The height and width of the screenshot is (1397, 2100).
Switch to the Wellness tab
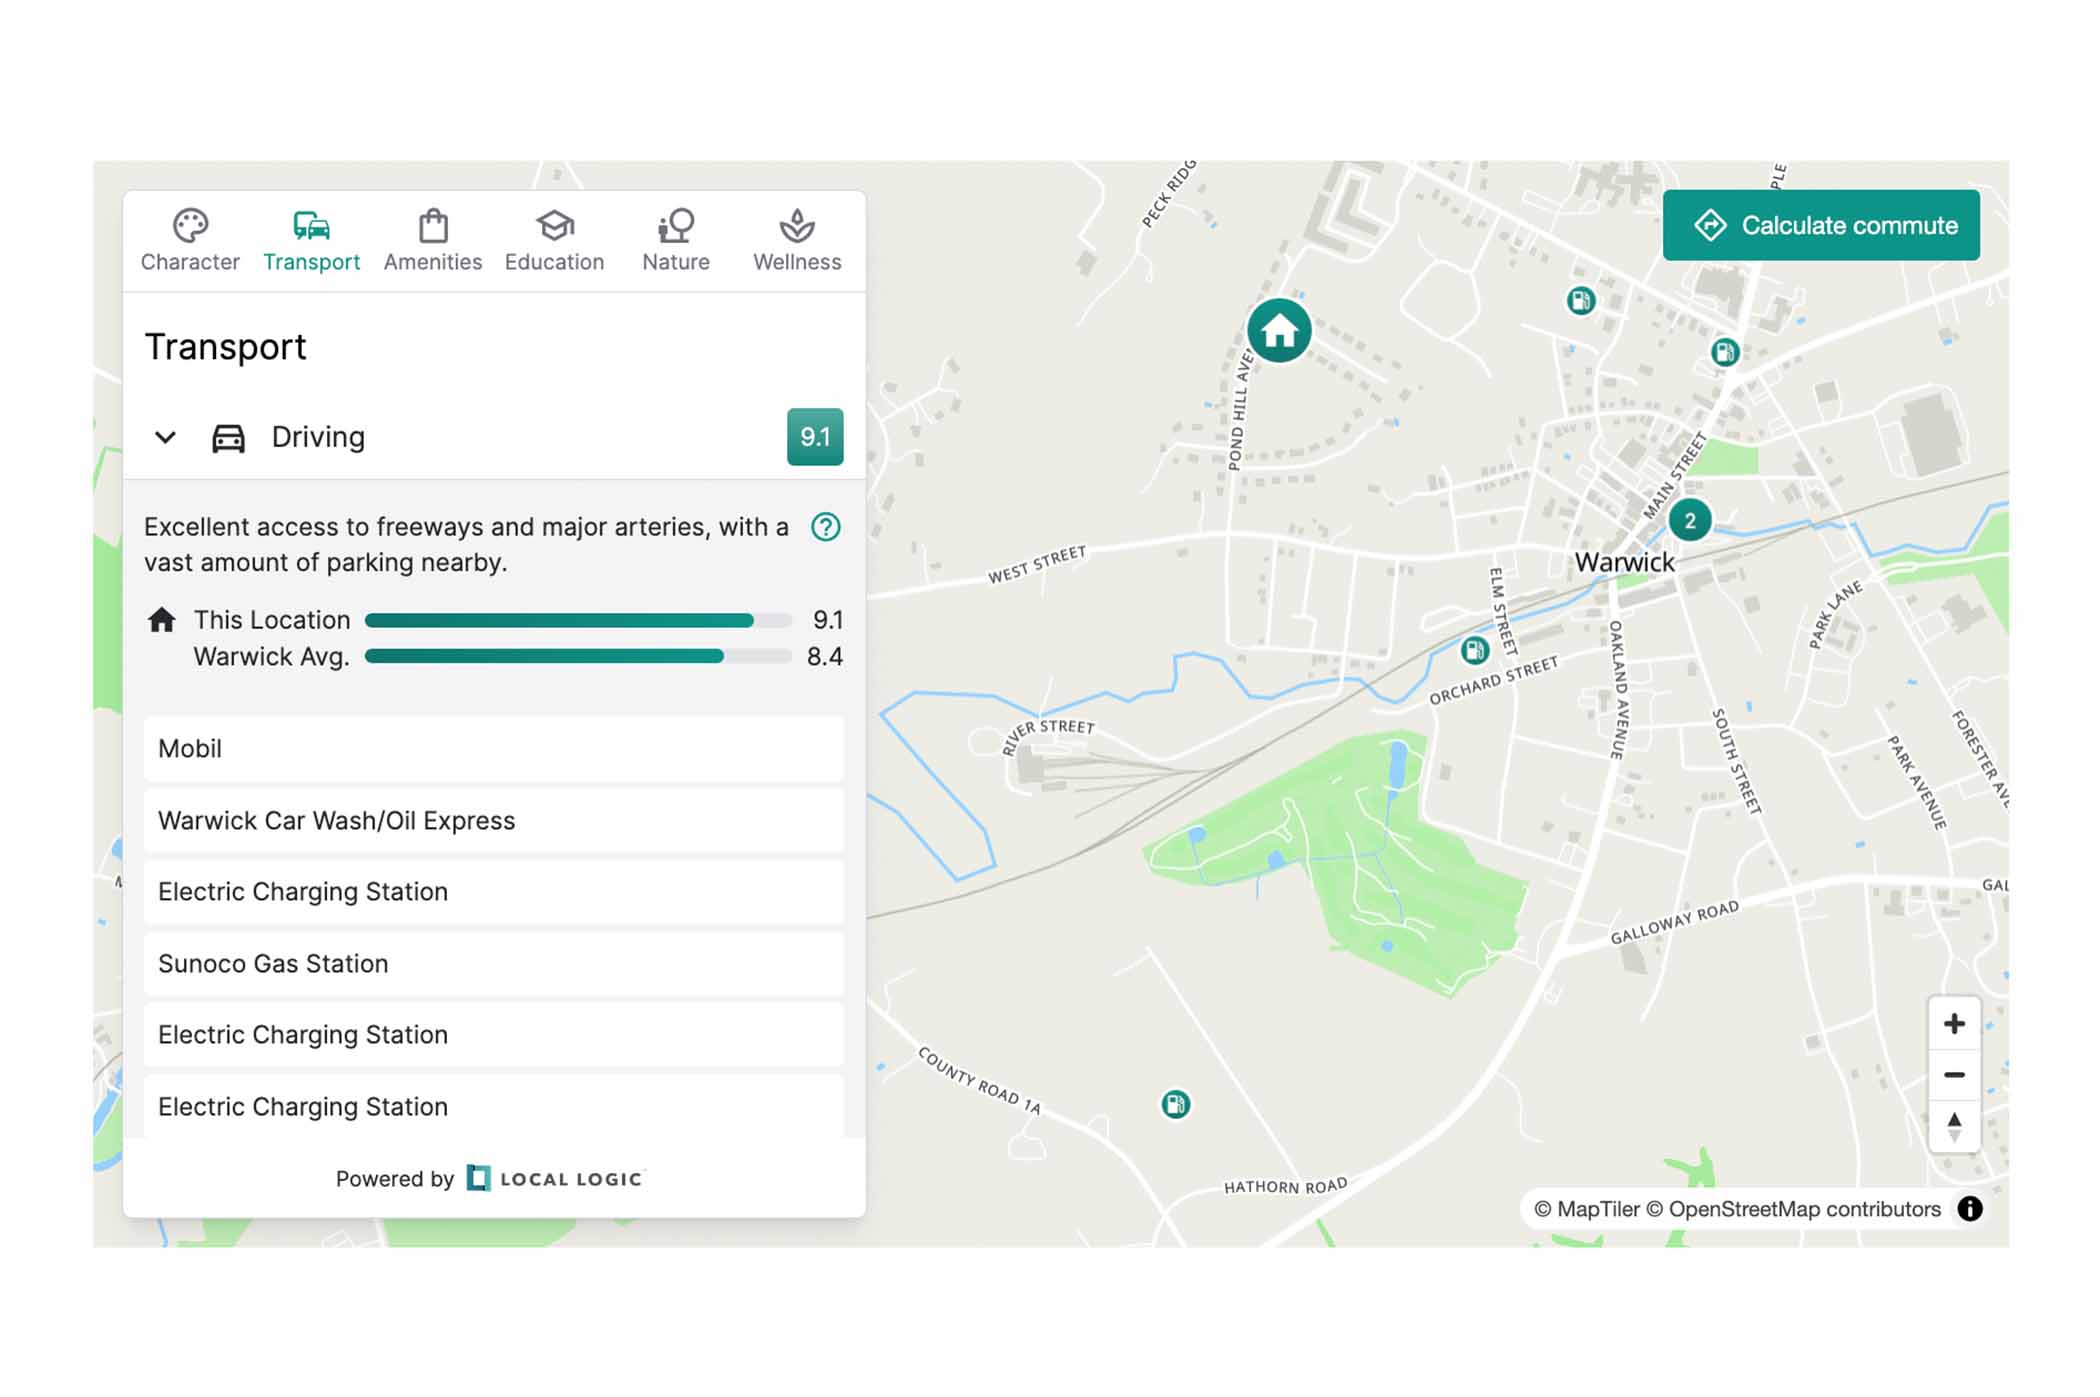pyautogui.click(x=796, y=241)
